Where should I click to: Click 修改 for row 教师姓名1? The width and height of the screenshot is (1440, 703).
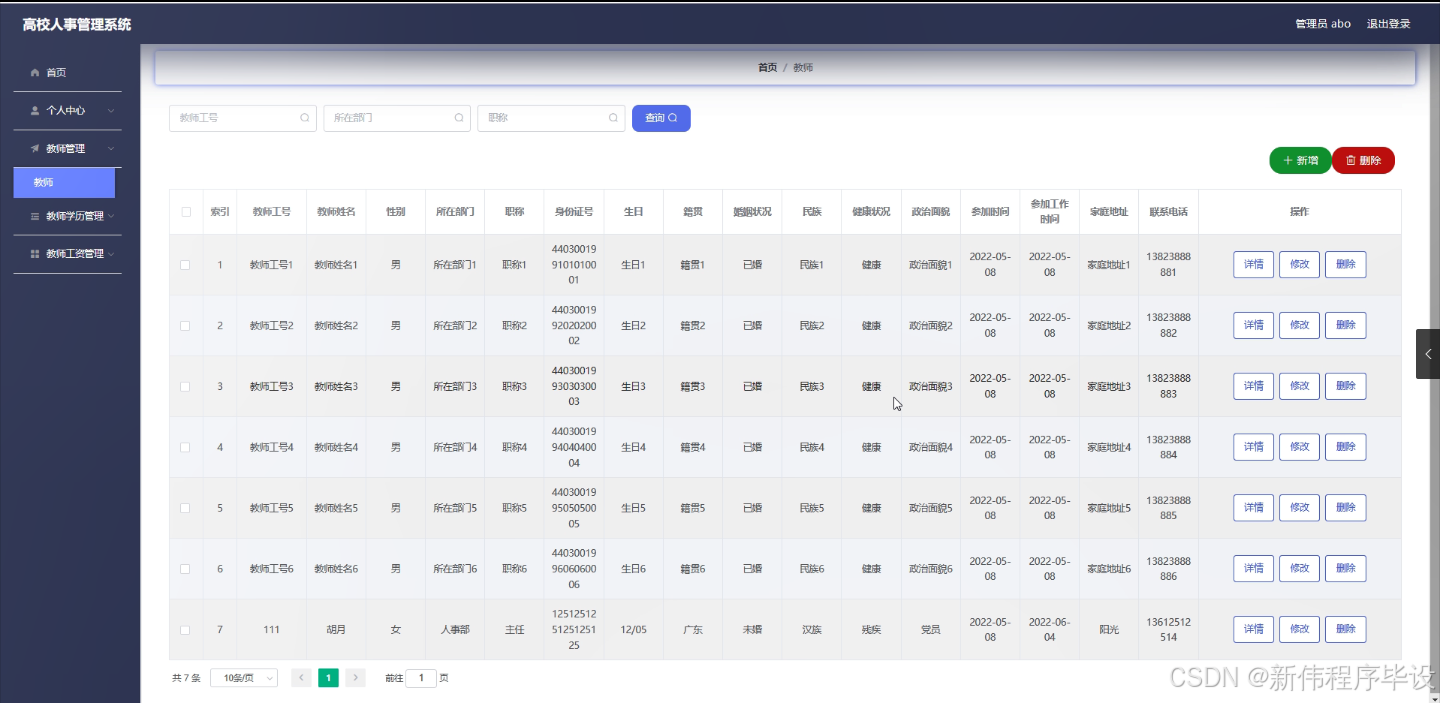(1299, 265)
